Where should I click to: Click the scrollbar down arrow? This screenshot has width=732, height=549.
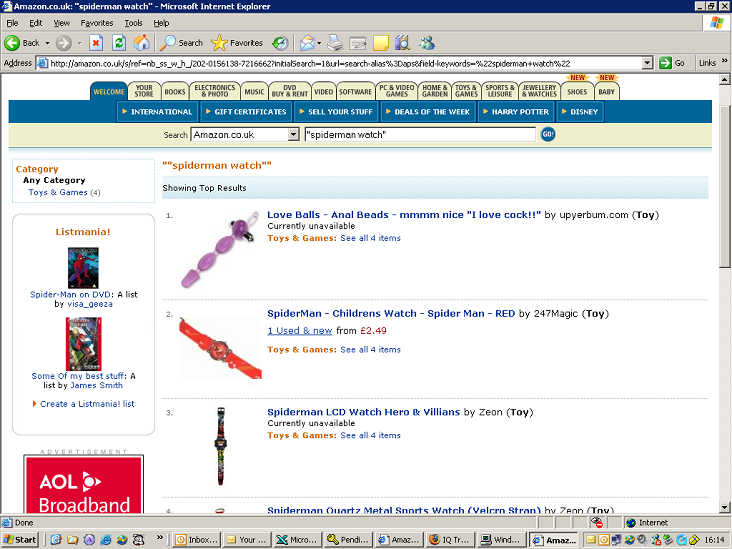point(724,507)
